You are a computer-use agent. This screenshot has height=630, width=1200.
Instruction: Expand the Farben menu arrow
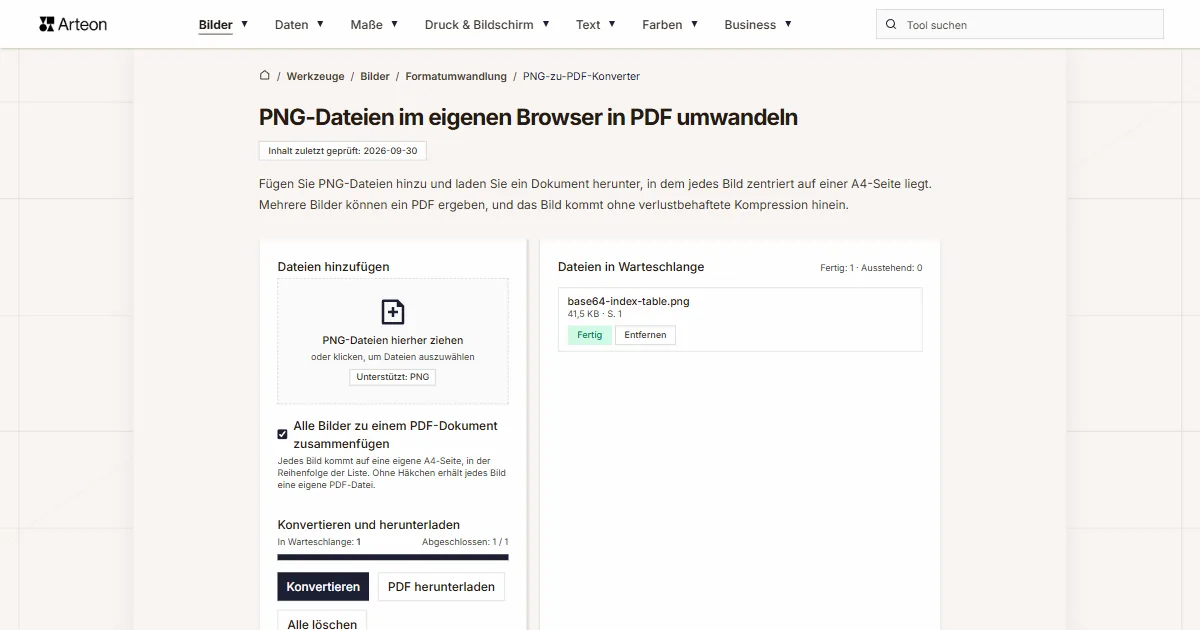[x=694, y=24]
